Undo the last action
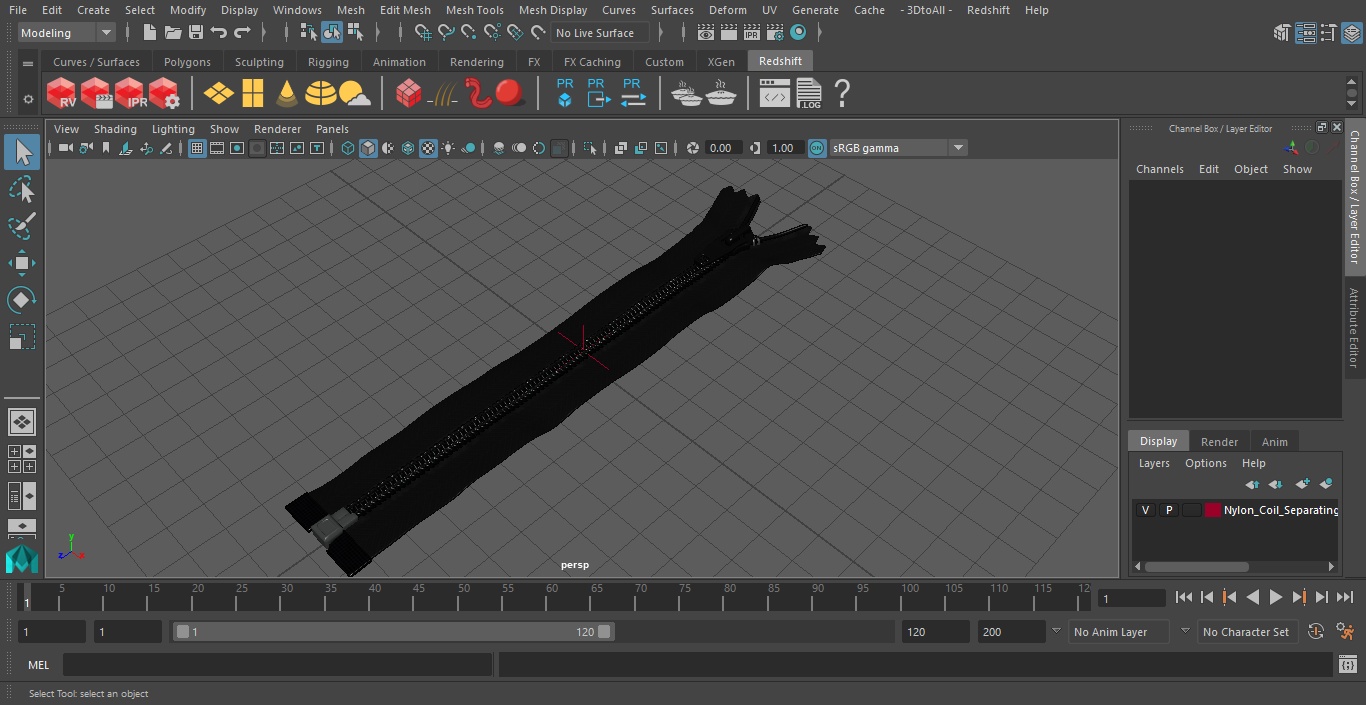 tap(219, 33)
